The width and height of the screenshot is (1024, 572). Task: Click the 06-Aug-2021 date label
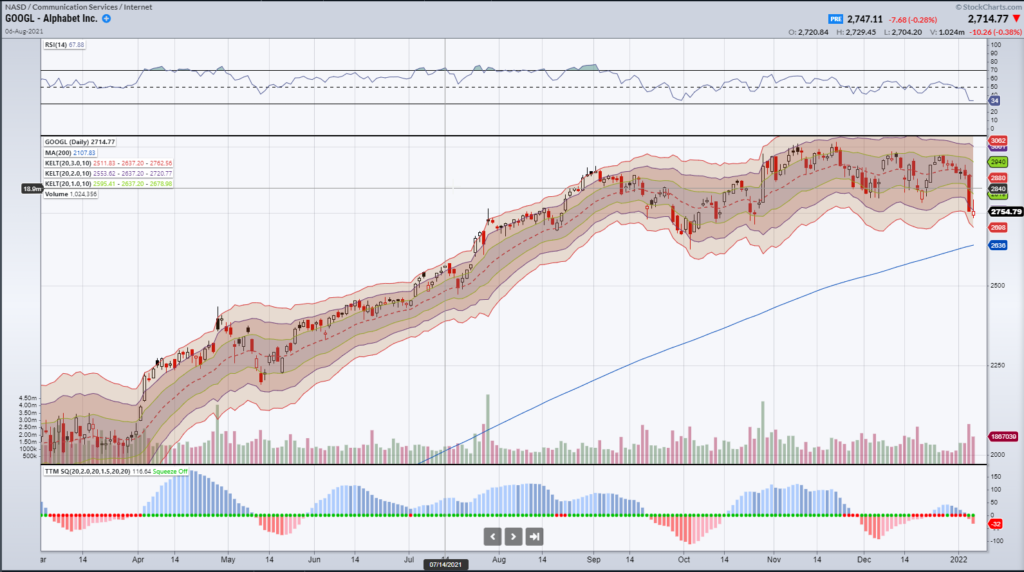pos(24,31)
